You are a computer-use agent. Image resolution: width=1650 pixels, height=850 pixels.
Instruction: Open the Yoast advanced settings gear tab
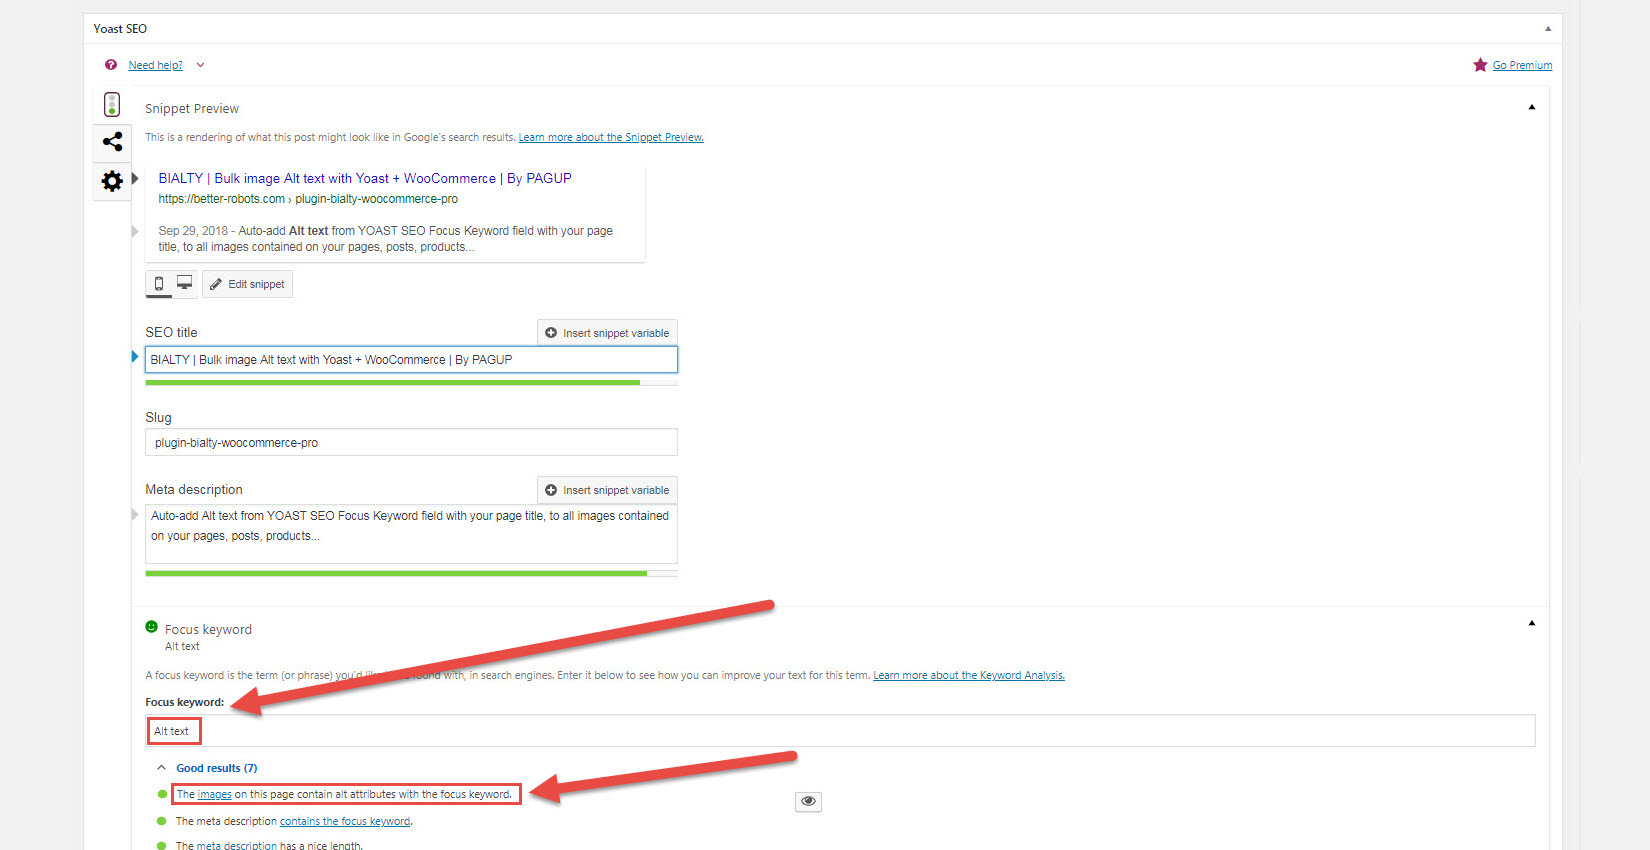pyautogui.click(x=112, y=181)
